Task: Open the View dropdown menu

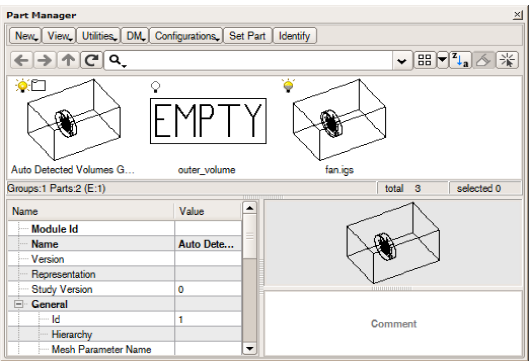Action: coord(59,36)
